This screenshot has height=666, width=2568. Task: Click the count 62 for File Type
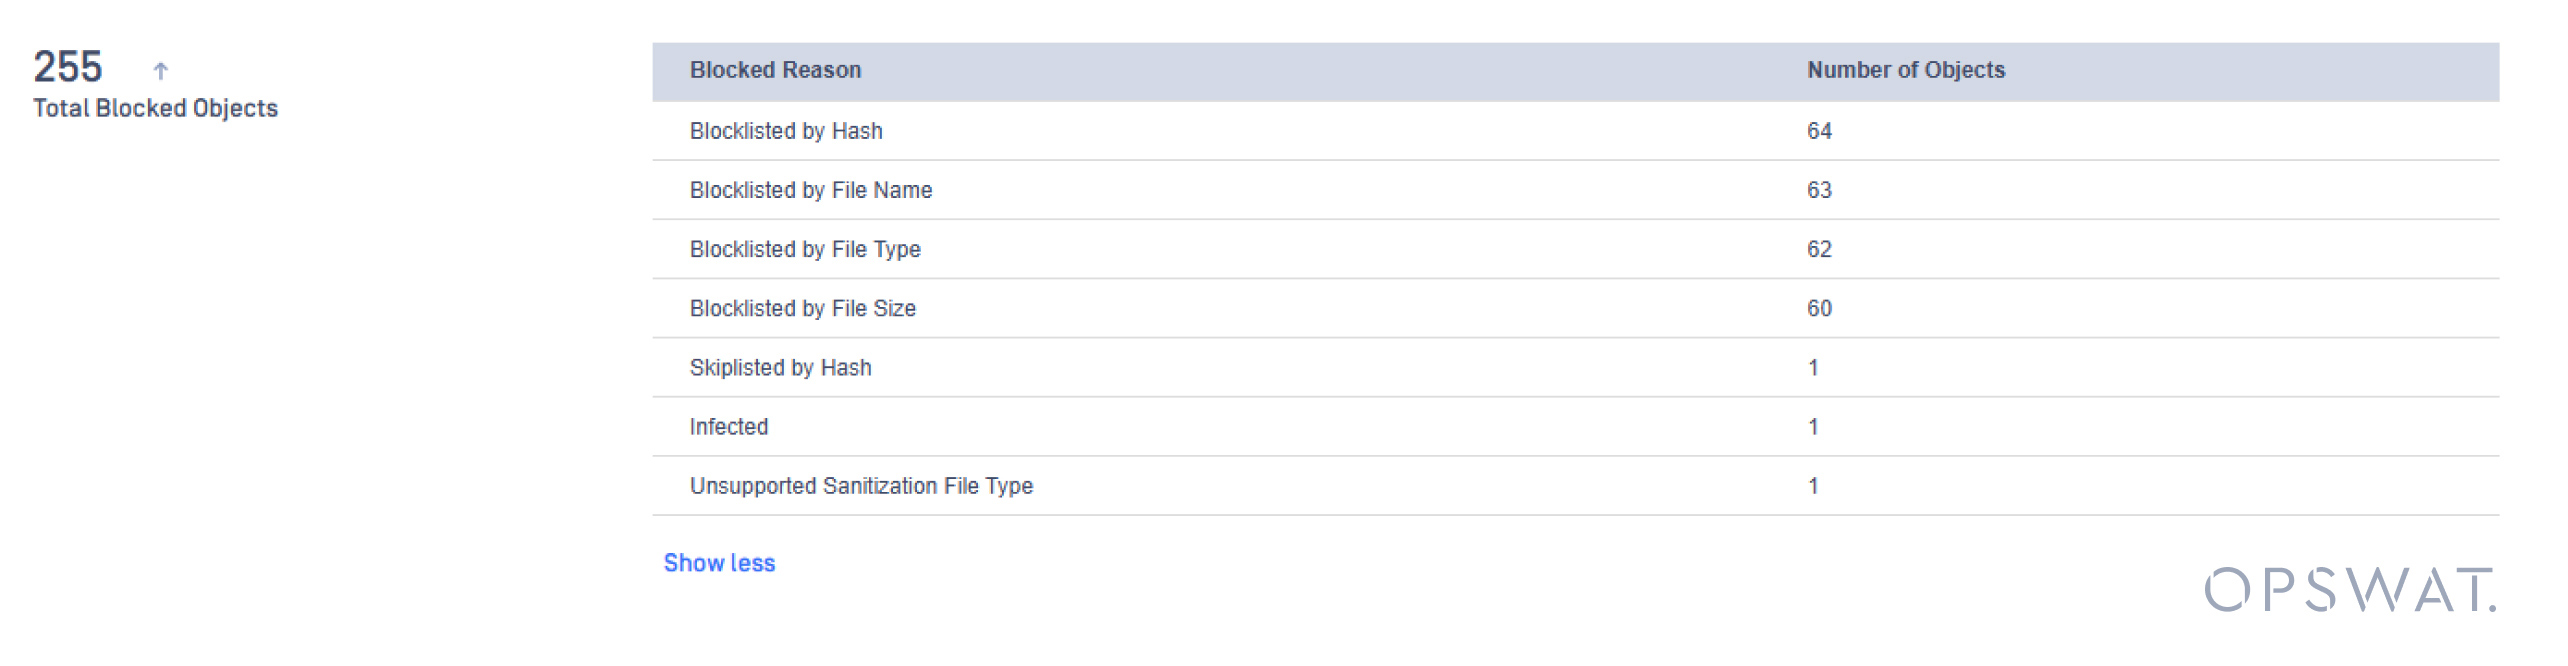pos(1819,249)
